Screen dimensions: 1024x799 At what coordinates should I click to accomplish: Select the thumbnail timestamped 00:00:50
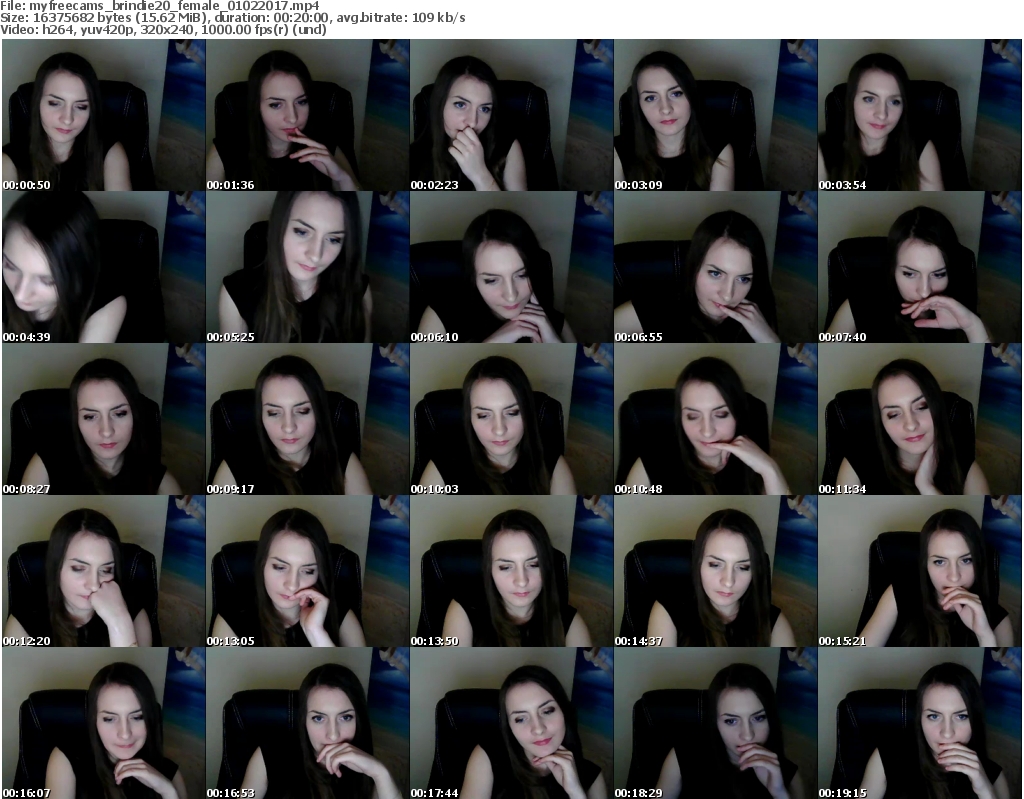[103, 115]
